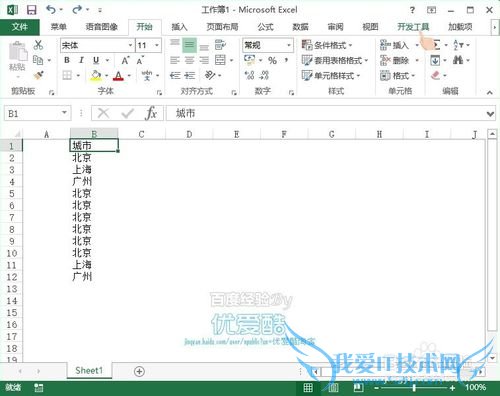
Task: Open Format as Table menu
Action: click(334, 60)
